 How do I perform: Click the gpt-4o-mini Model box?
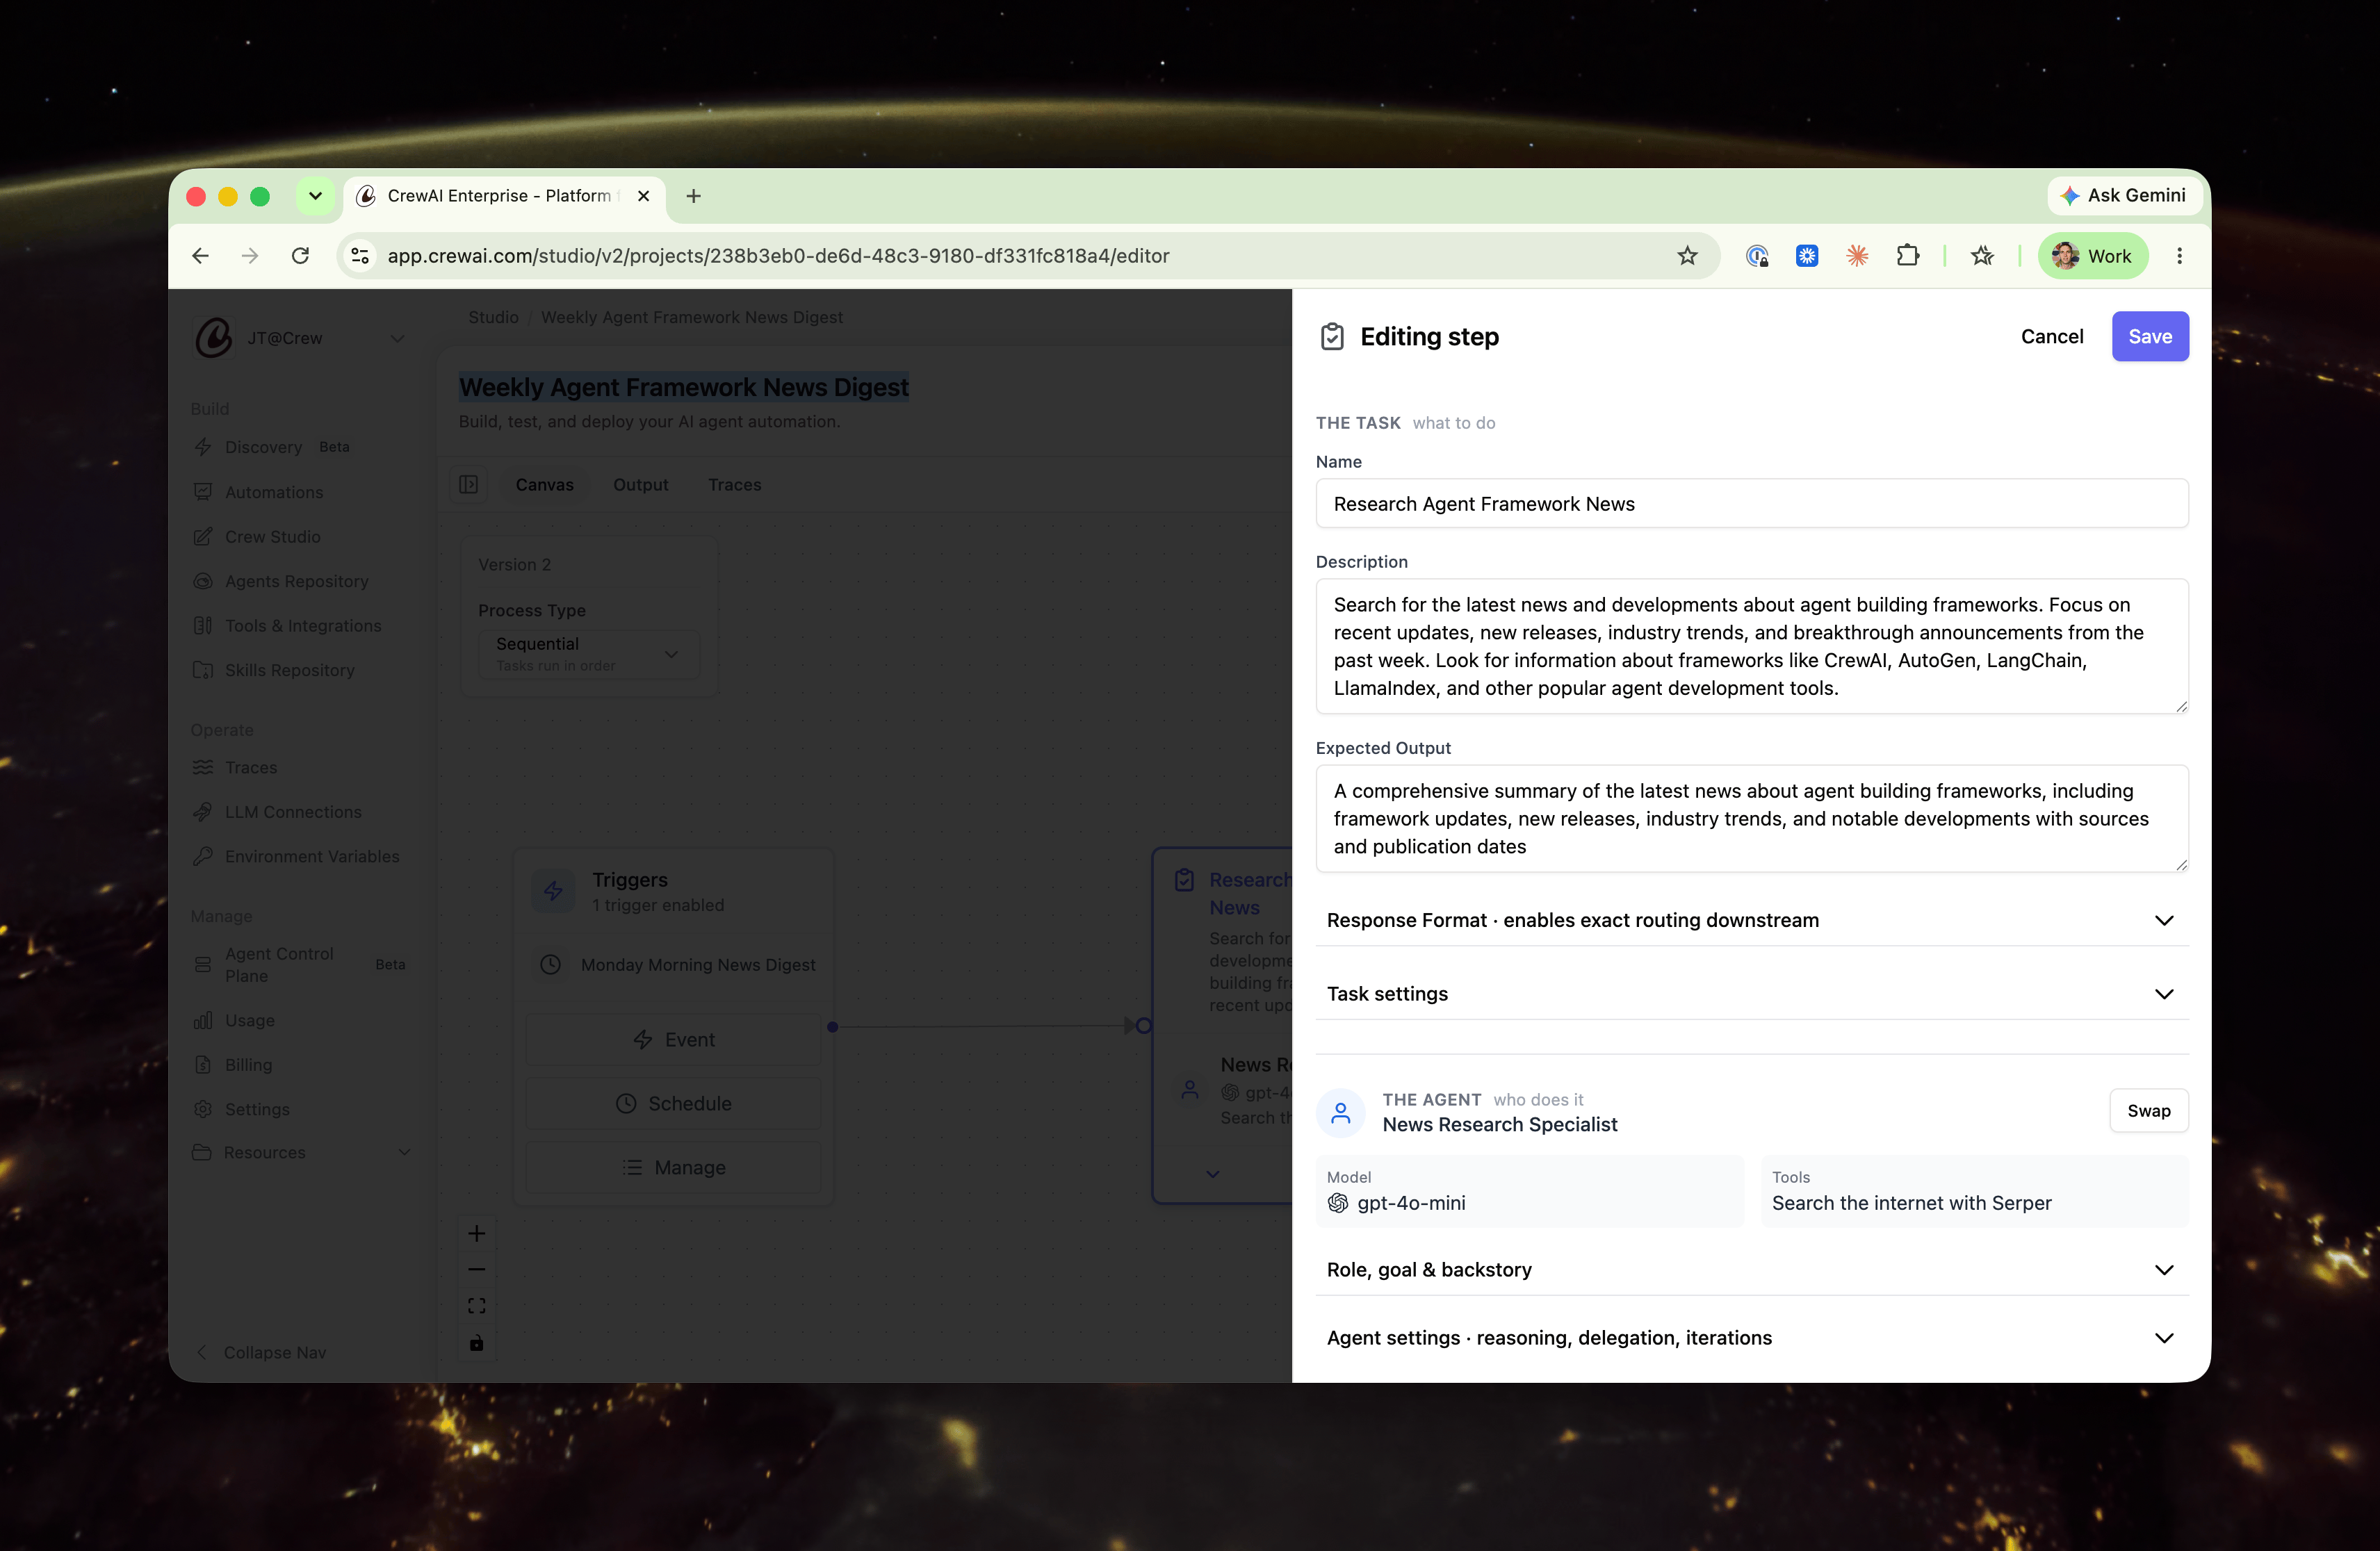tap(1530, 1192)
